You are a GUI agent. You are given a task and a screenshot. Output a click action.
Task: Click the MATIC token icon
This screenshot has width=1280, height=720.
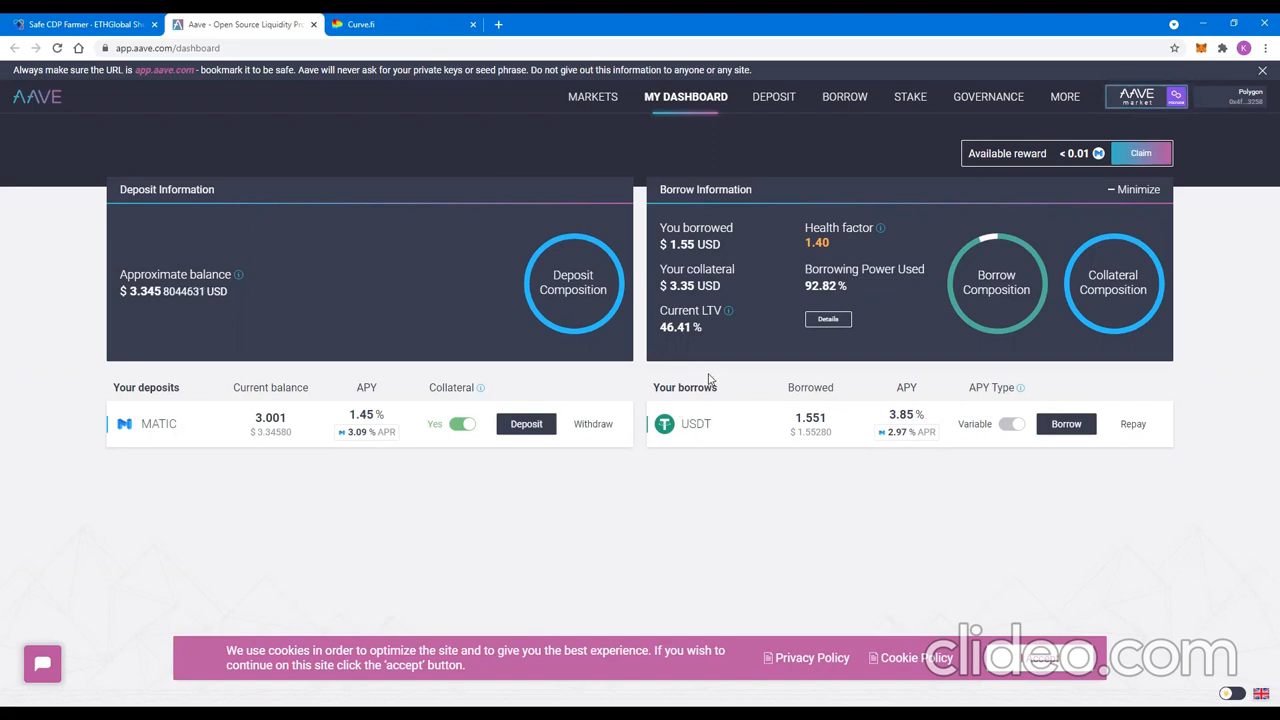(125, 424)
